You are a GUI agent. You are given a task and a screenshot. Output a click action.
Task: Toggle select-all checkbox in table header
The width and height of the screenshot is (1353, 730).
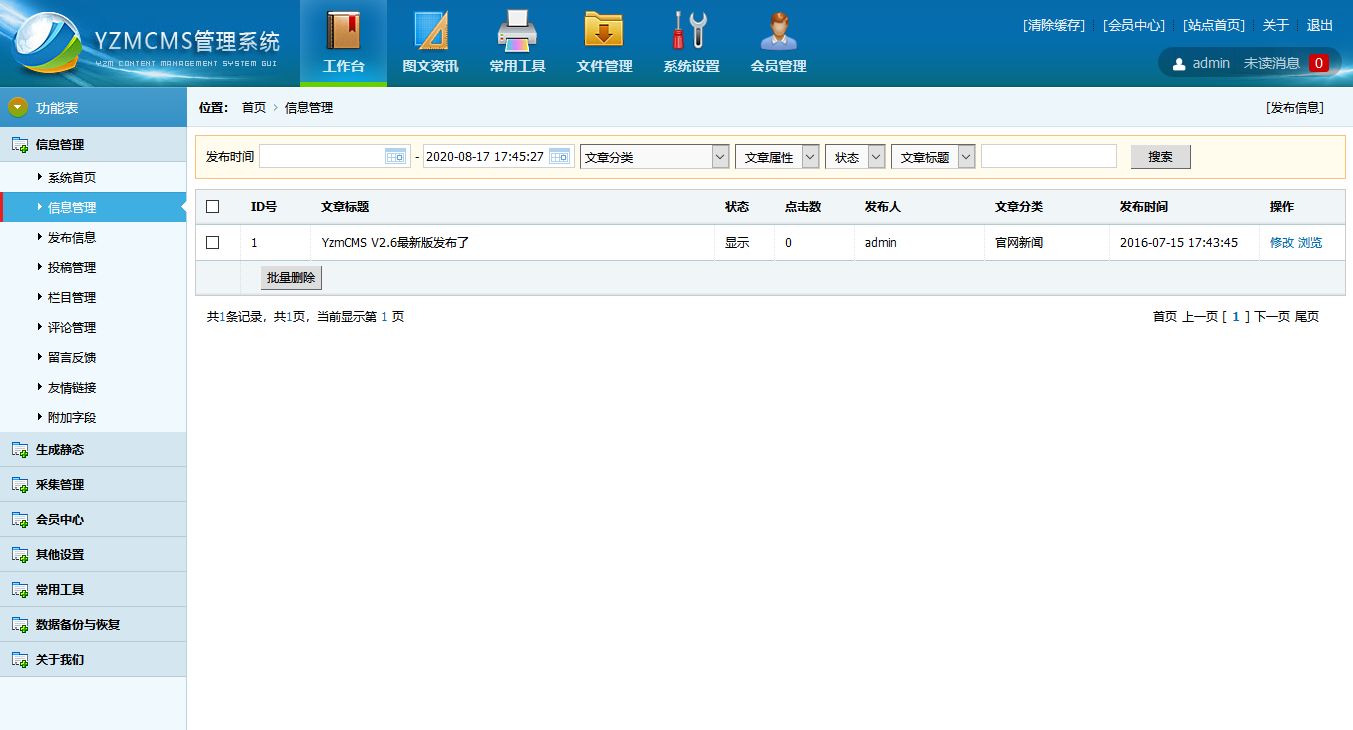[212, 207]
